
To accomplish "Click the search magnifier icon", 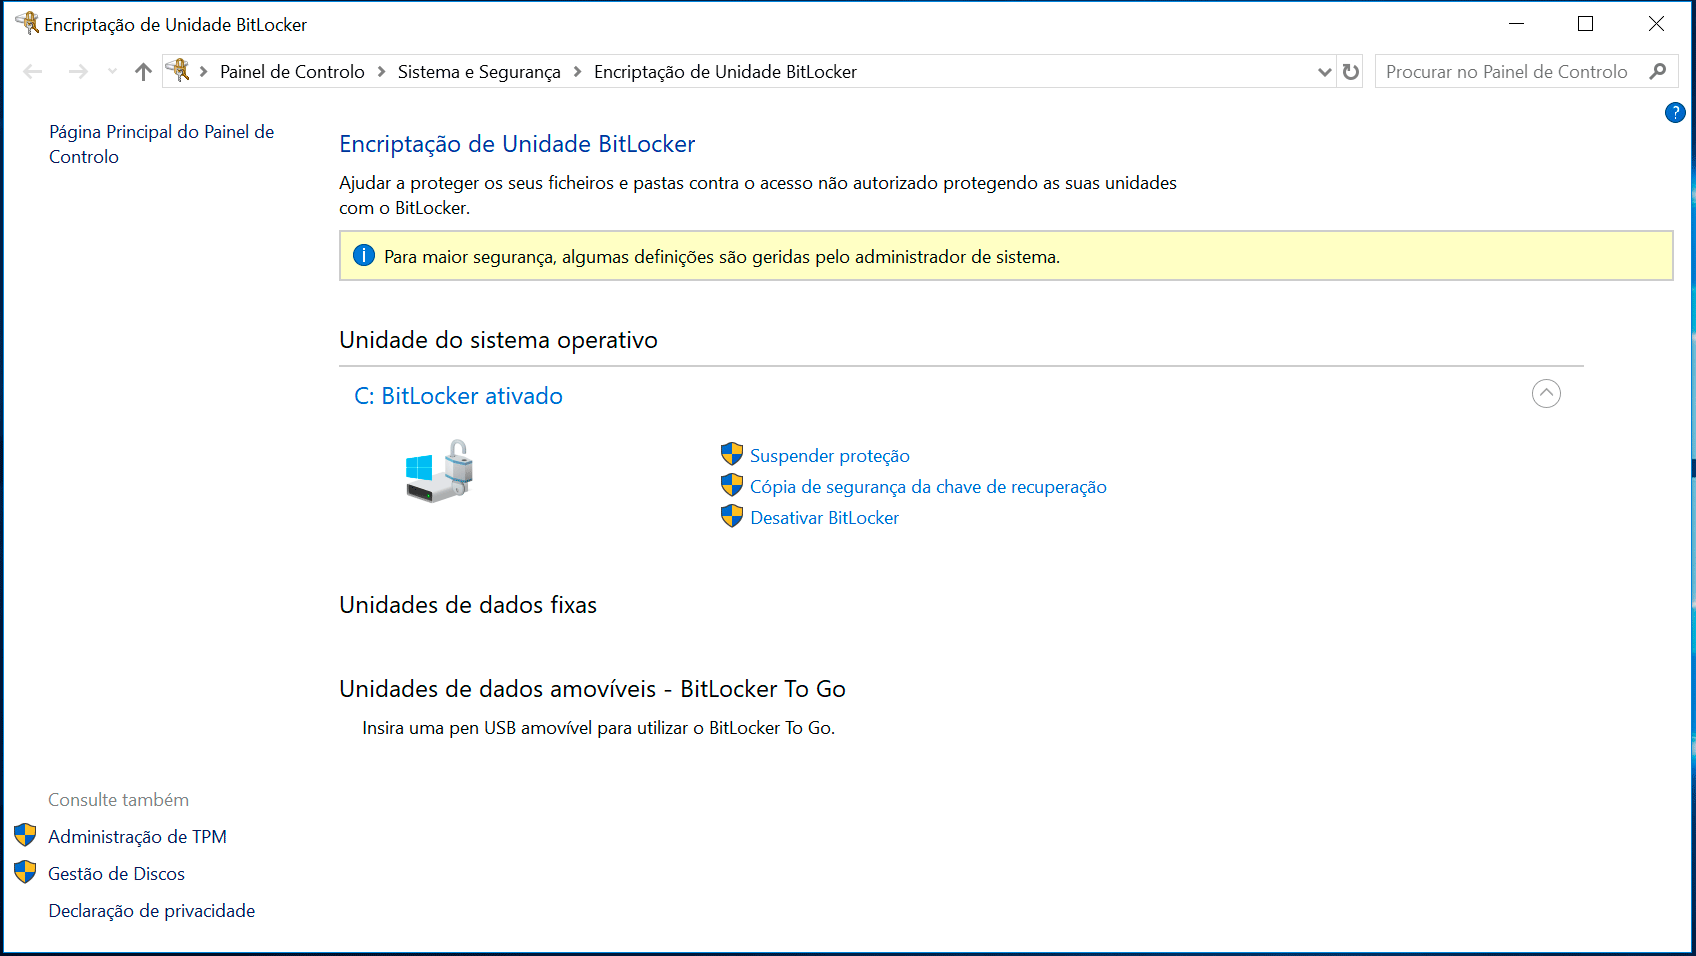I will tap(1658, 72).
